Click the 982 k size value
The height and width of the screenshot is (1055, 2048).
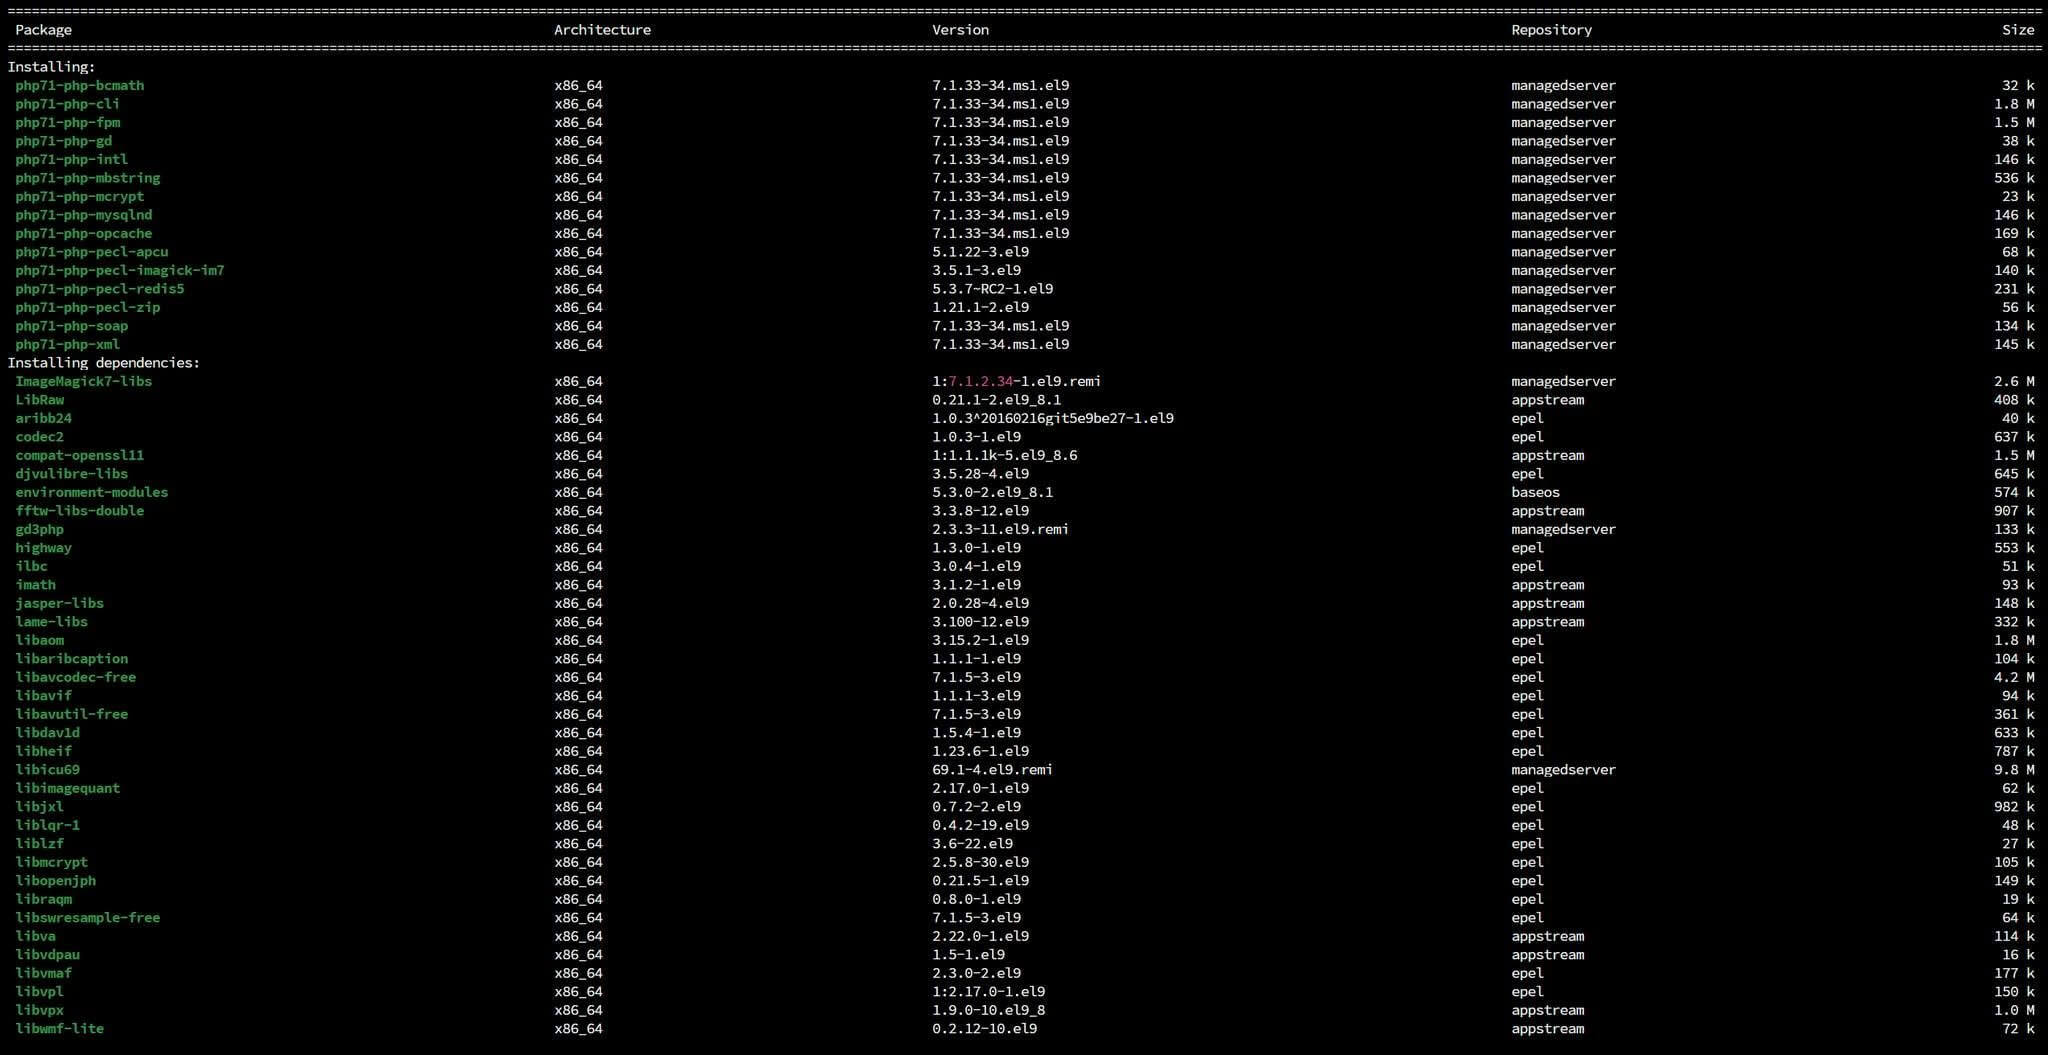pyautogui.click(x=2014, y=807)
